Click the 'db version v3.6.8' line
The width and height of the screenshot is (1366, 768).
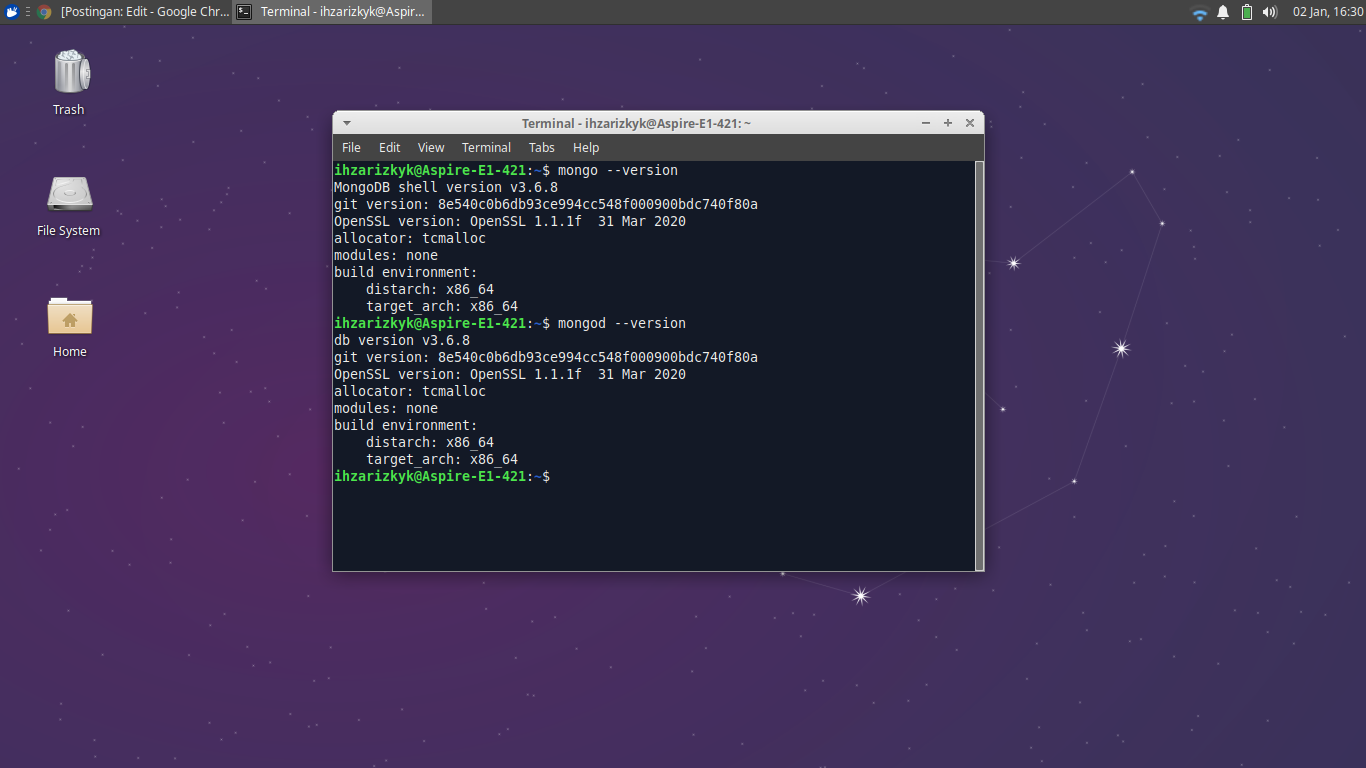(402, 340)
